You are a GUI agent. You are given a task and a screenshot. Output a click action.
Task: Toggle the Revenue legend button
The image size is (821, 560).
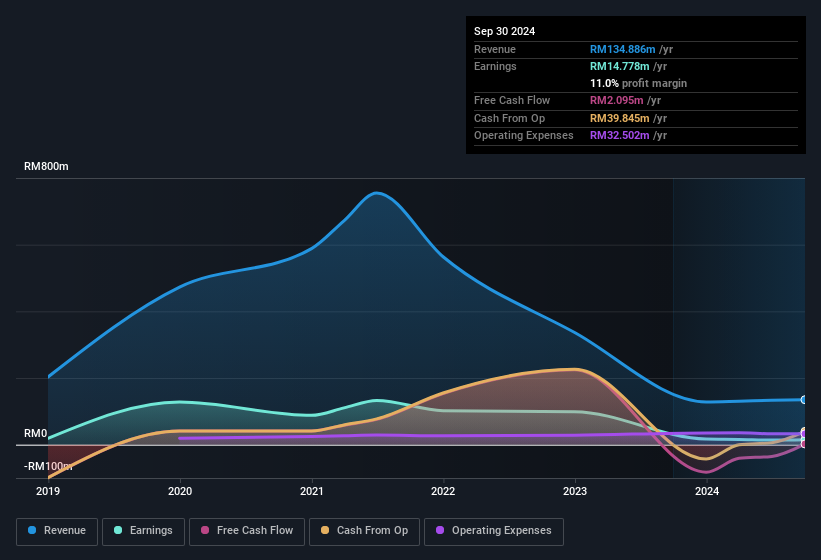coord(57,532)
